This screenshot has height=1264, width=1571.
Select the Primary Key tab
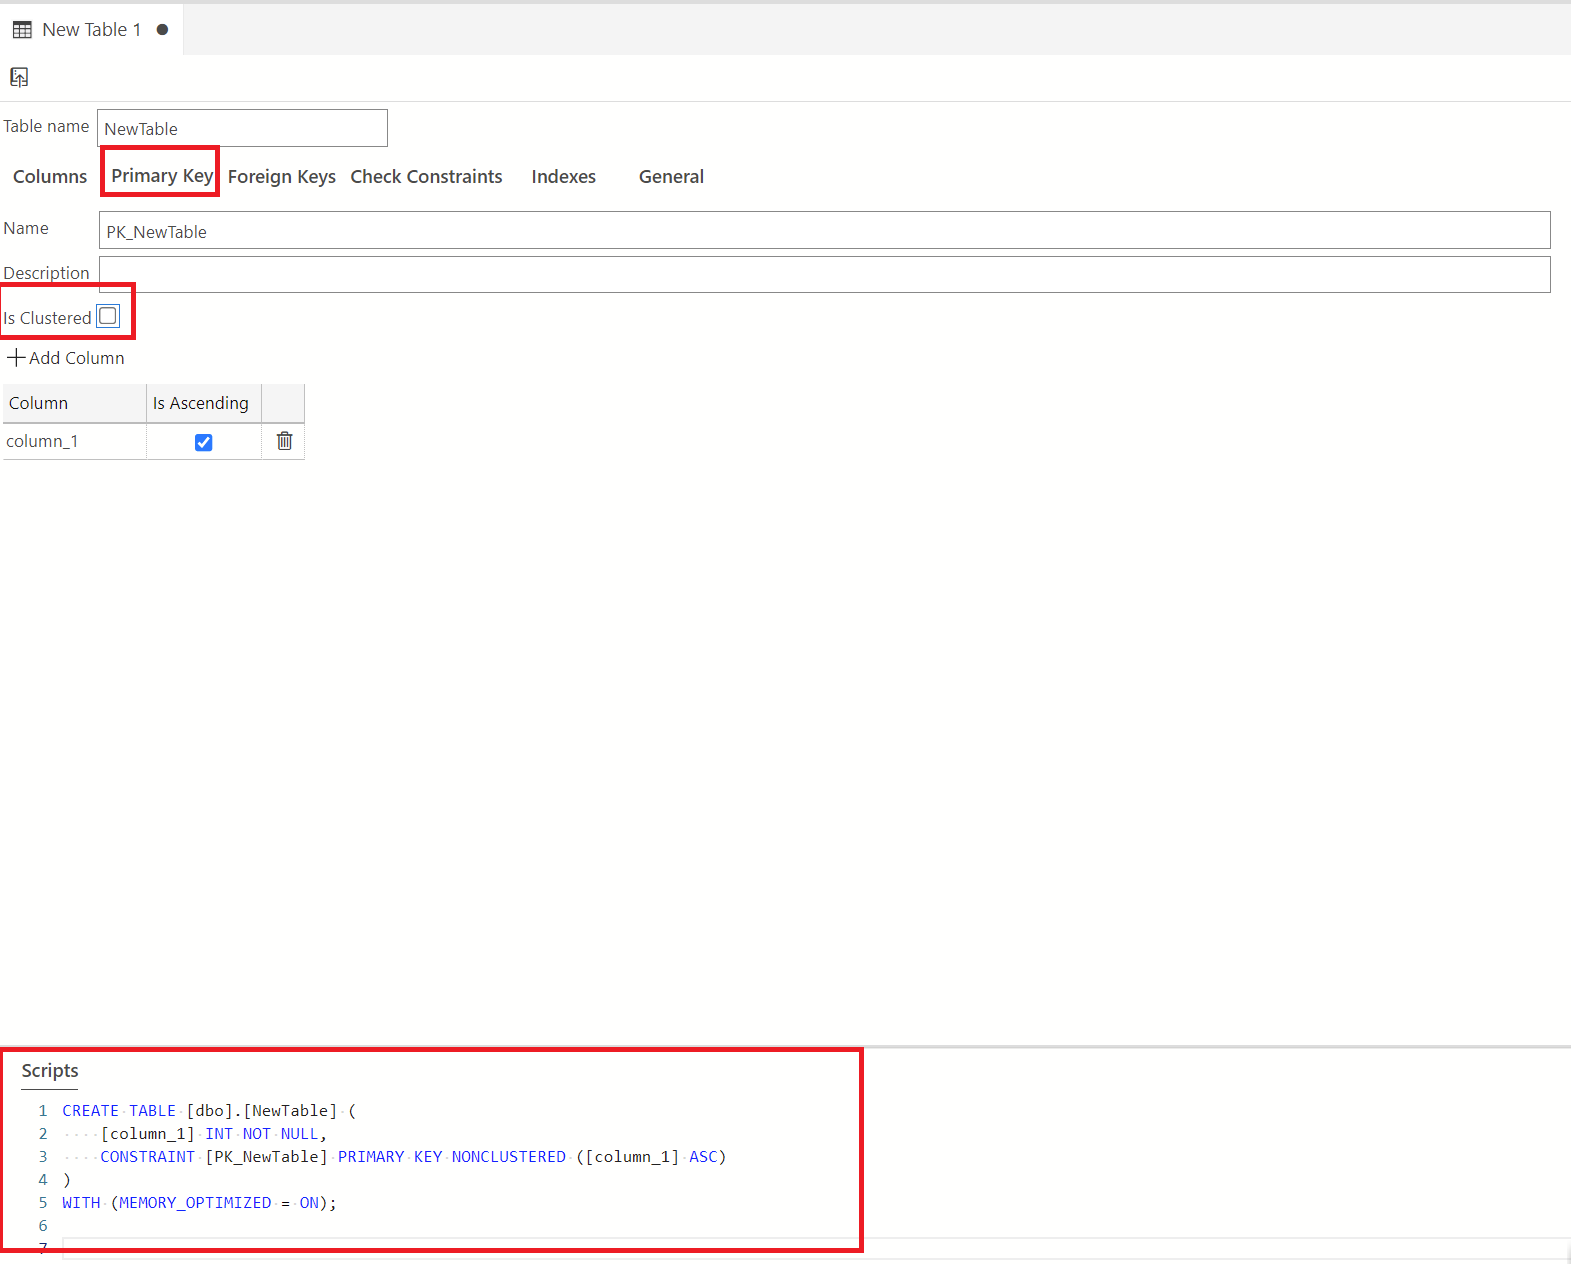[162, 176]
